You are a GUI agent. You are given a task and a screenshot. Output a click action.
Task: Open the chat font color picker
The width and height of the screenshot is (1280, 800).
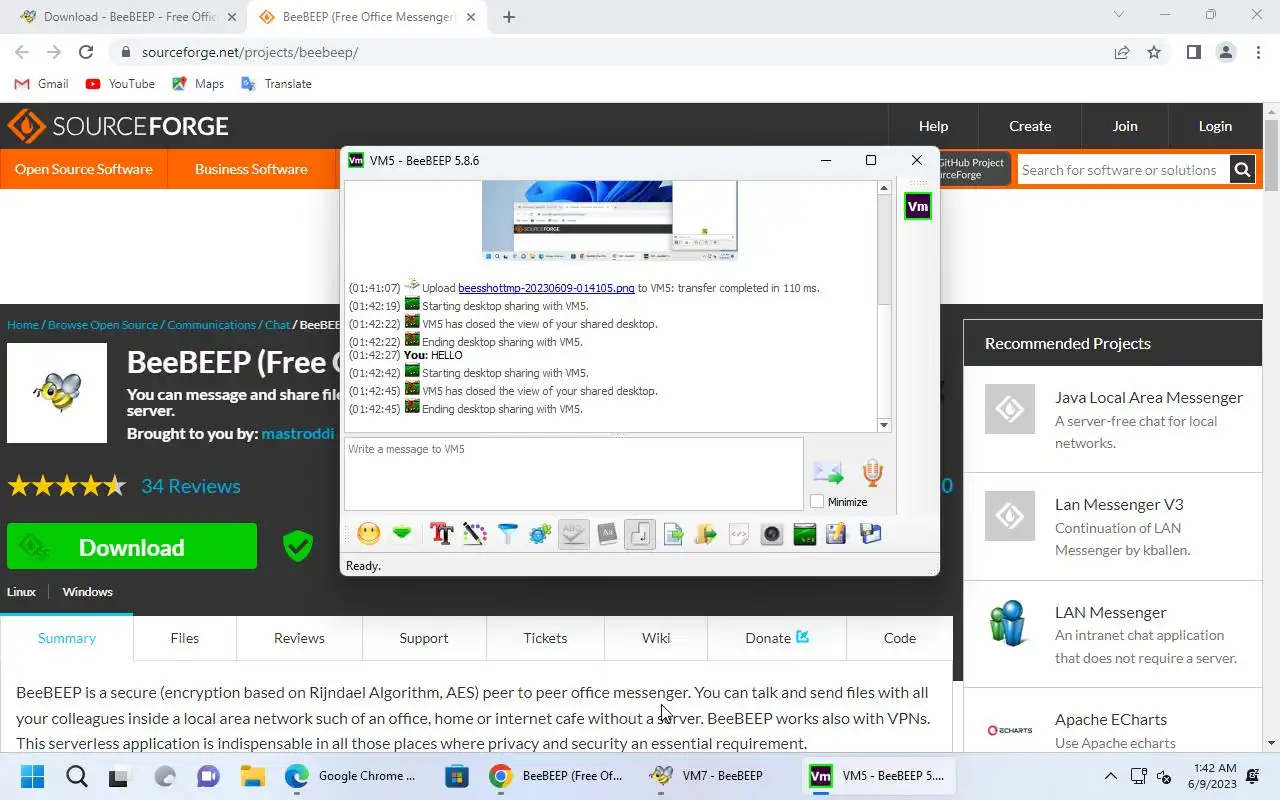[x=475, y=534]
